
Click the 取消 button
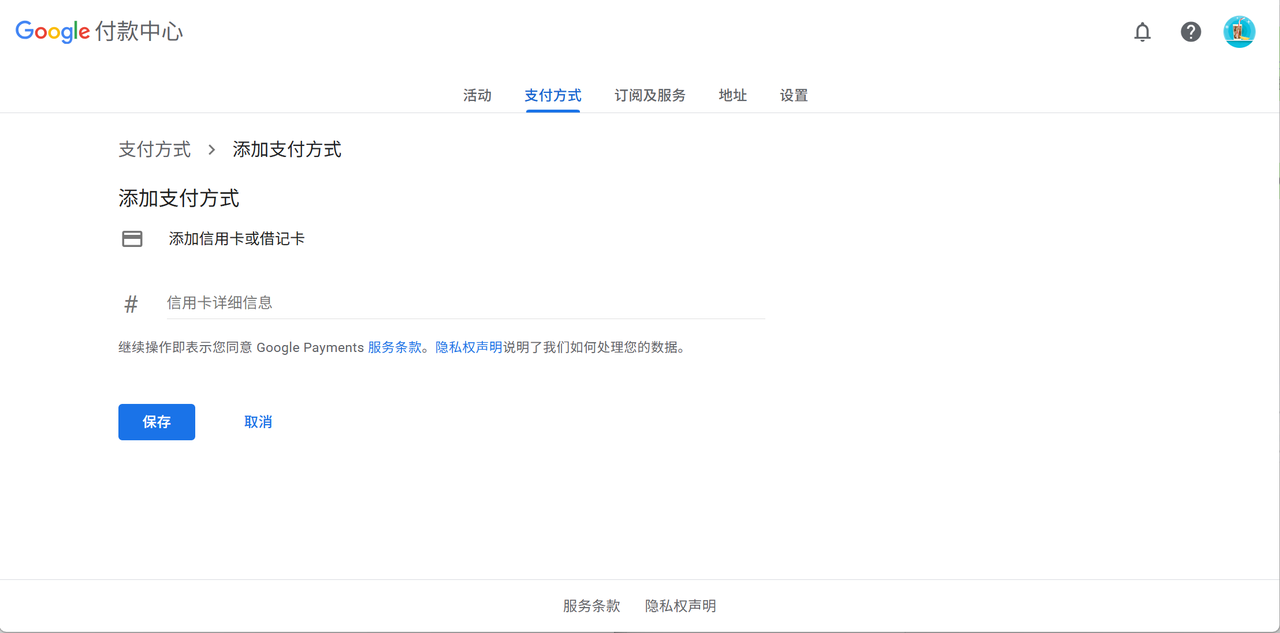tap(257, 421)
